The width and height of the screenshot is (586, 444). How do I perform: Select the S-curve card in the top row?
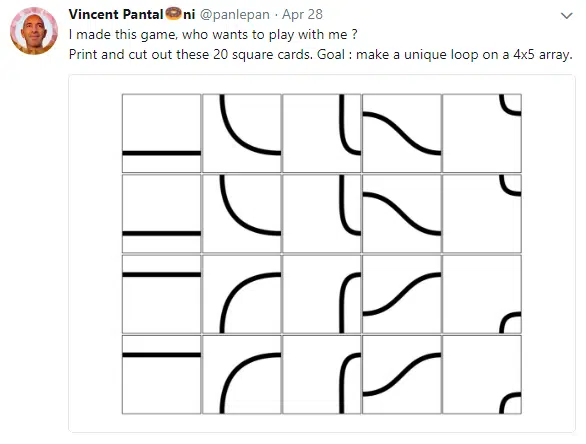pyautogui.click(x=402, y=133)
